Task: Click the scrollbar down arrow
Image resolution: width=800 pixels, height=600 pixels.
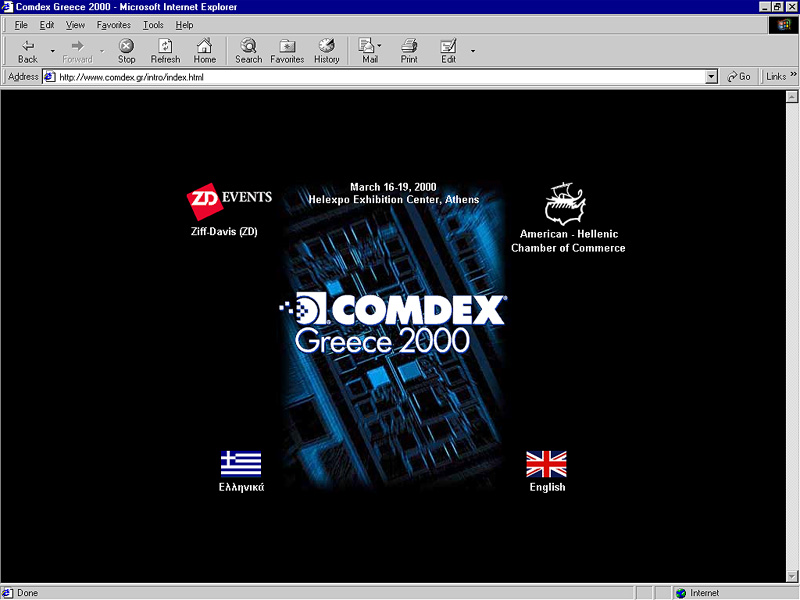Action: click(x=792, y=576)
